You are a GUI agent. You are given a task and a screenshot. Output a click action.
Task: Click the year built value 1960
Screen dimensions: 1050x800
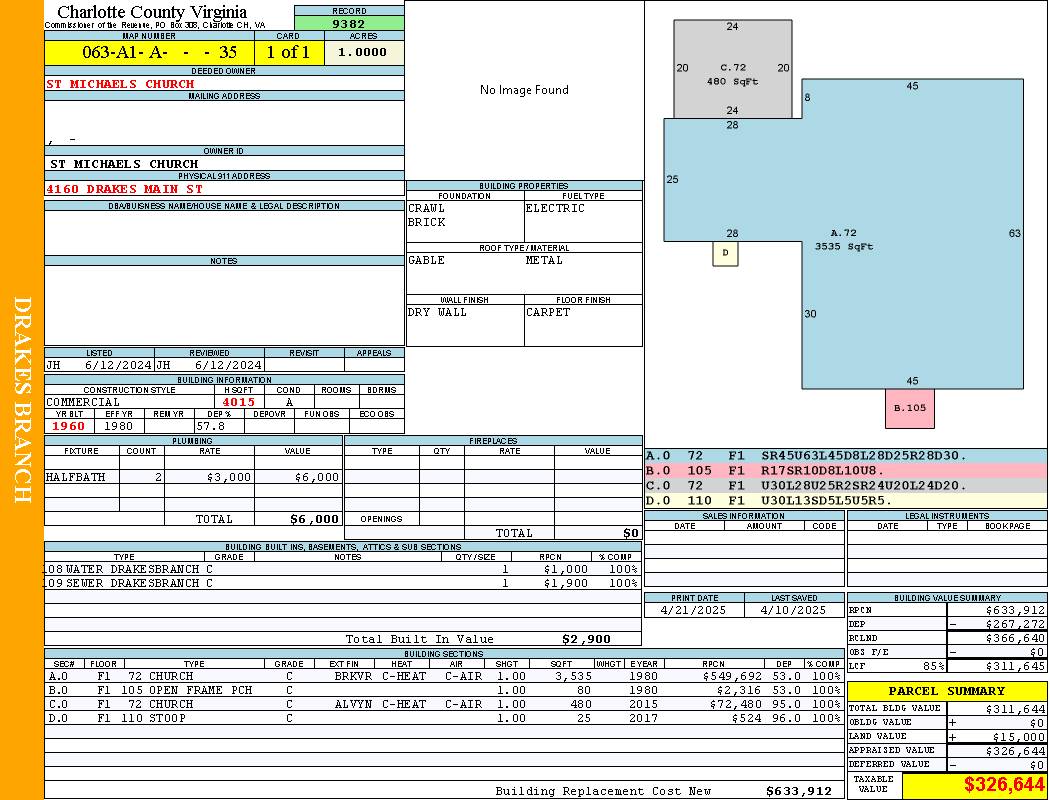point(68,426)
